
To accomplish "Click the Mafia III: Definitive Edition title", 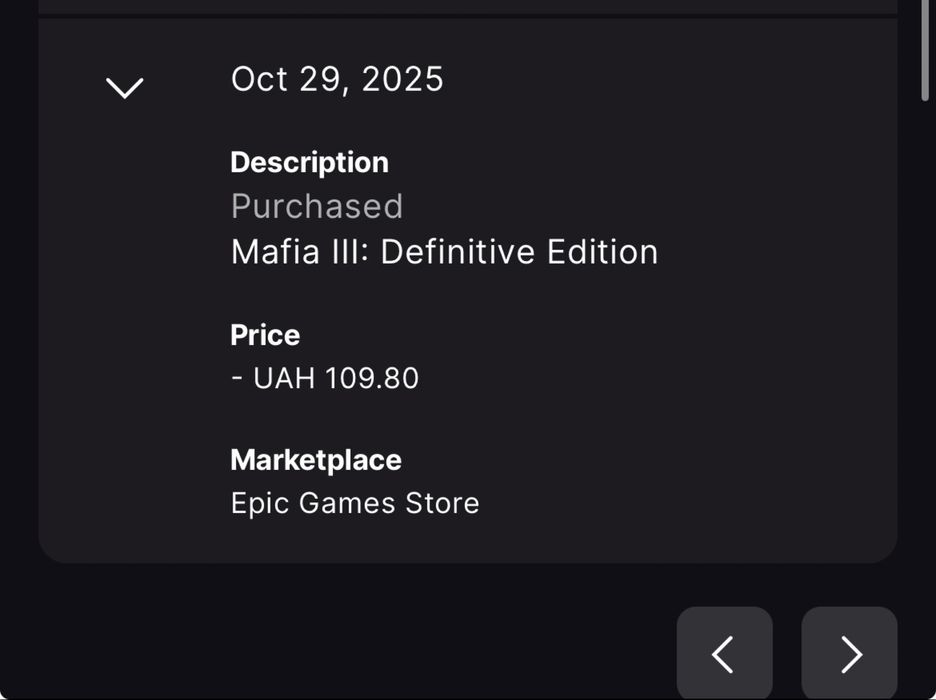I will (x=444, y=252).
